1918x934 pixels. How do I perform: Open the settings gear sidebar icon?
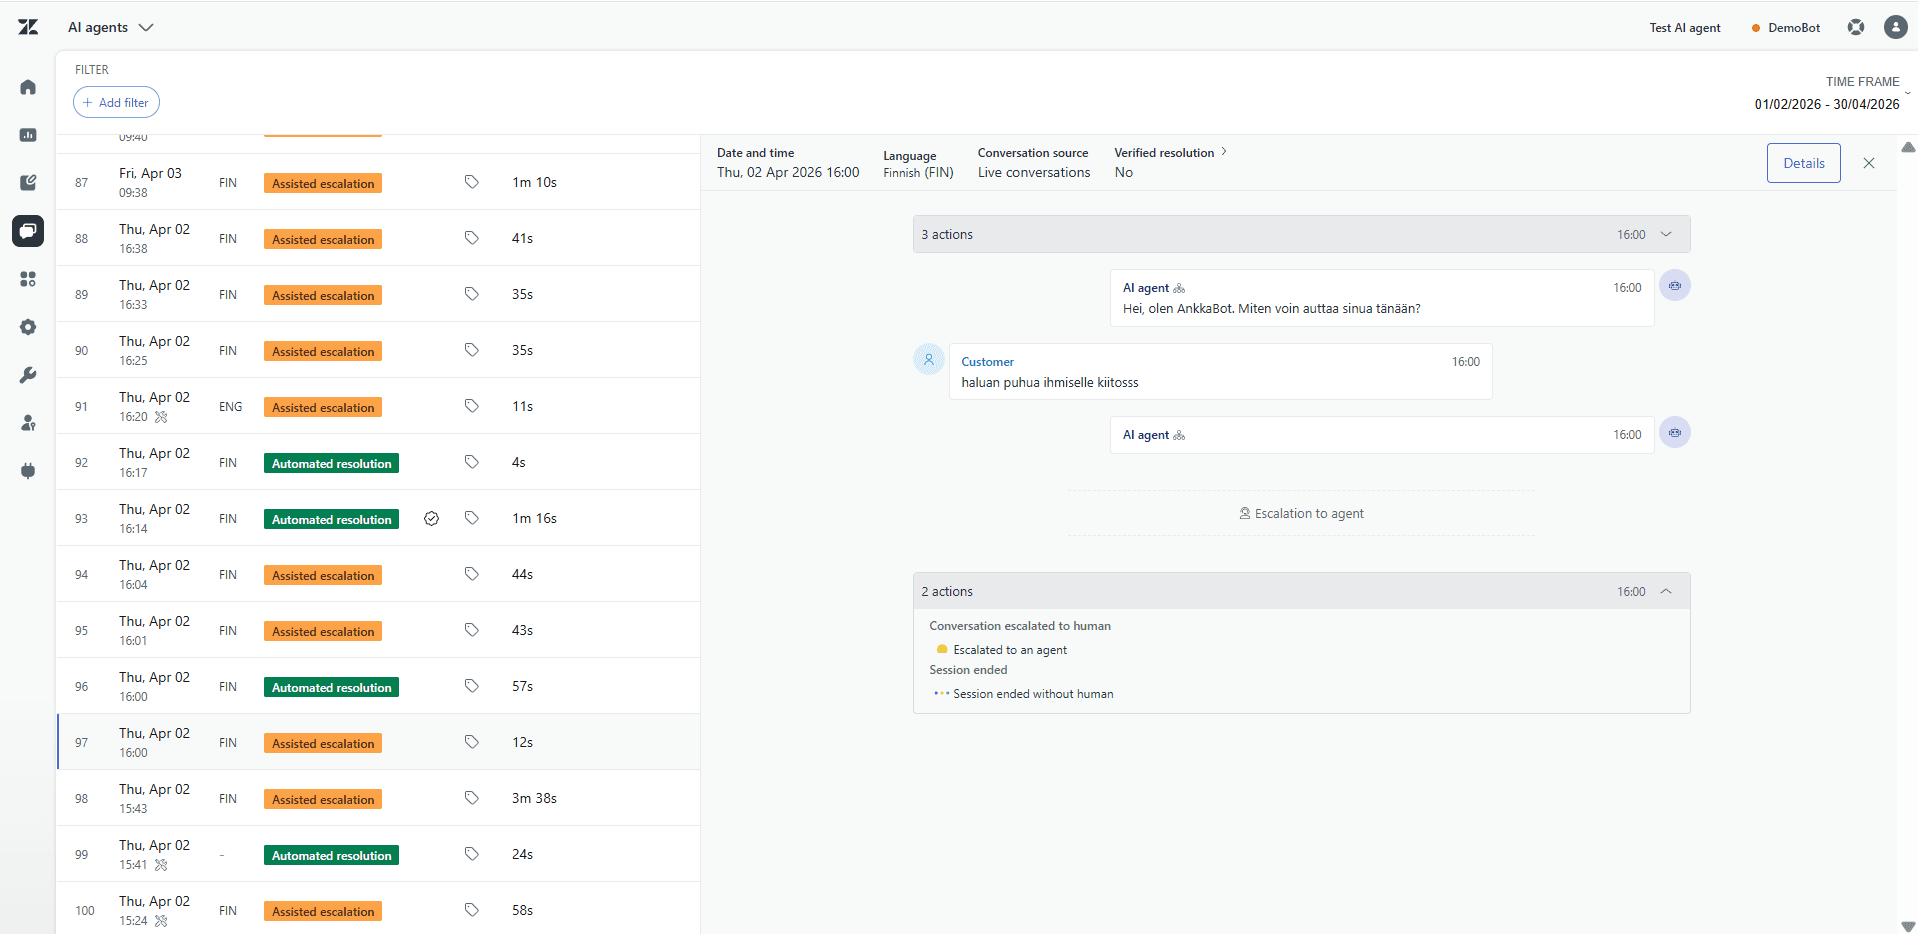point(28,327)
